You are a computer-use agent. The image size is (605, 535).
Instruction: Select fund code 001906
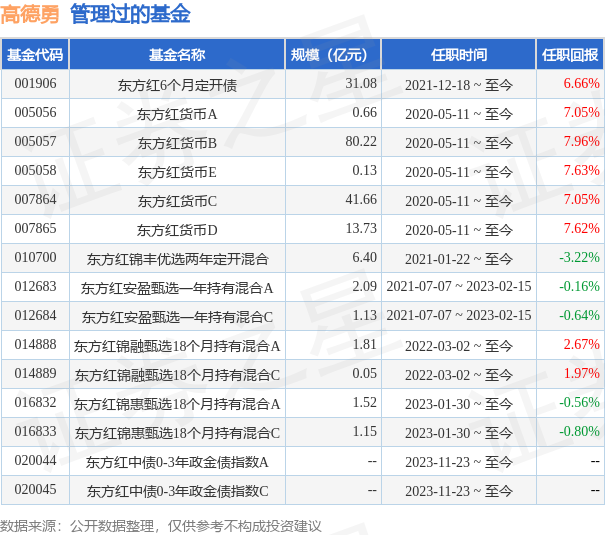pos(35,84)
